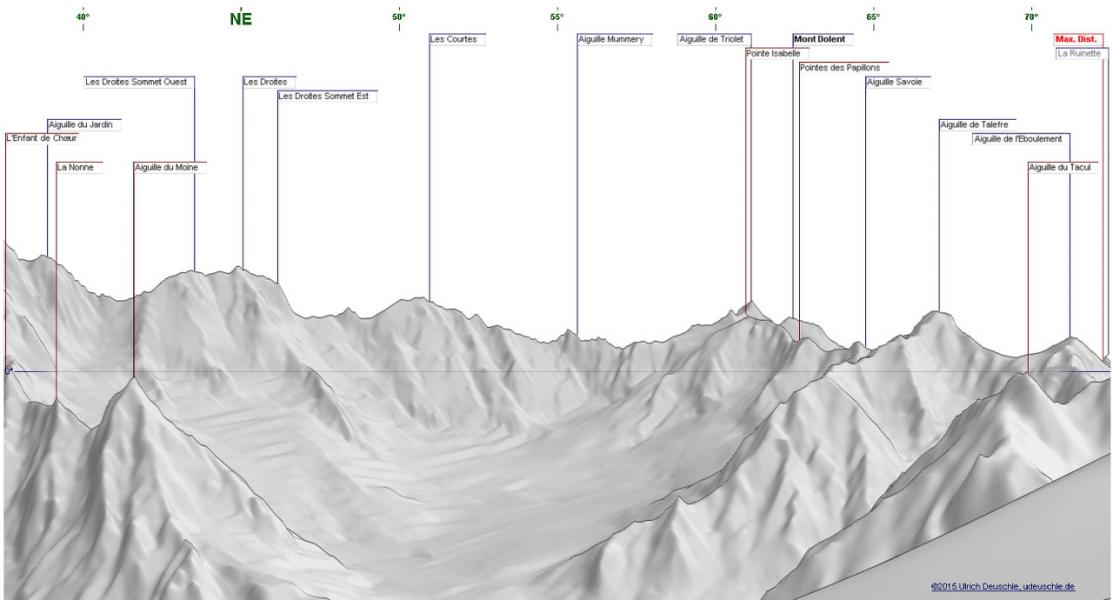Select the Aiguille de l'Eboulement label
Screen dimensions: 1113x600
tap(1018, 139)
